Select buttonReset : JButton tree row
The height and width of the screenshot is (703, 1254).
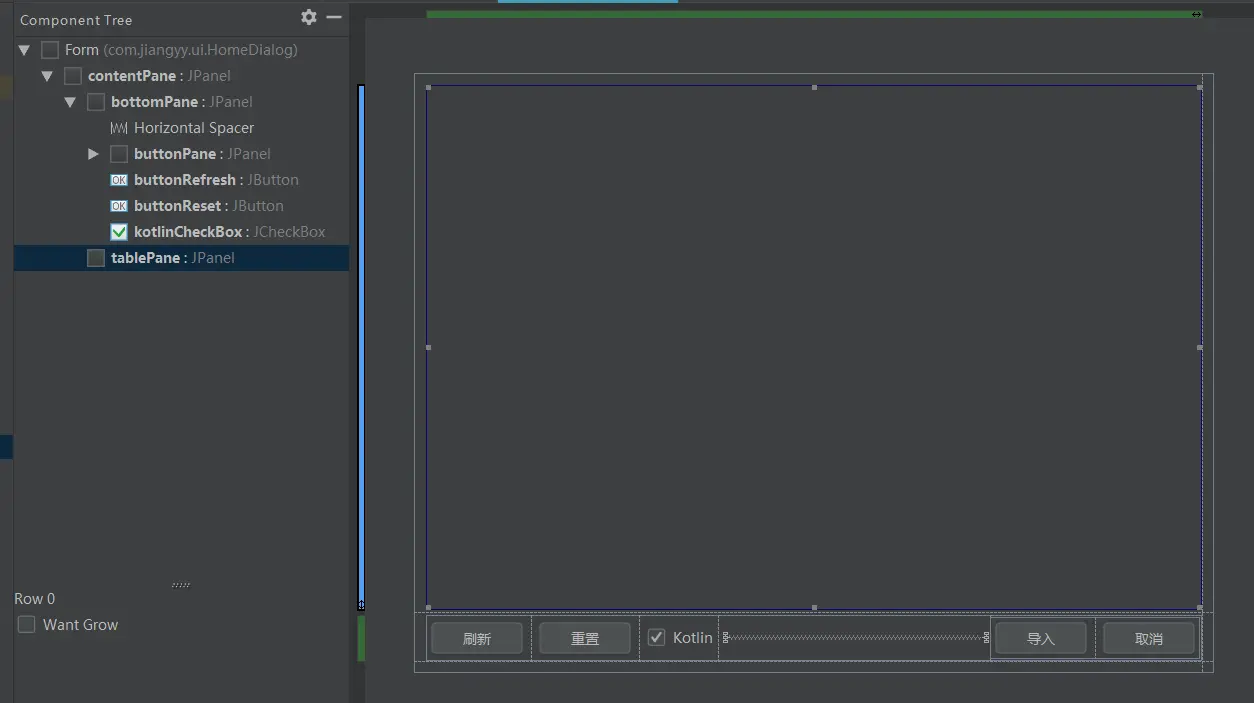(x=182, y=206)
